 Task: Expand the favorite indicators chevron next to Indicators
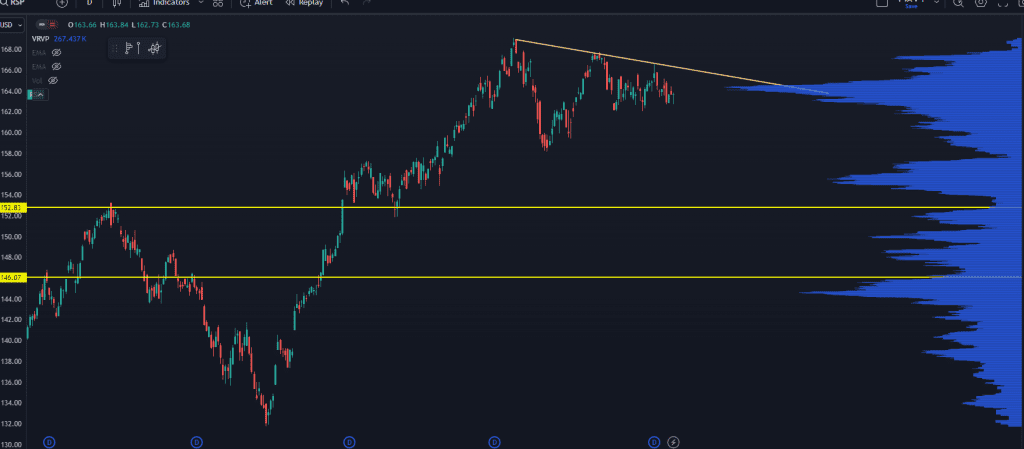click(201, 3)
